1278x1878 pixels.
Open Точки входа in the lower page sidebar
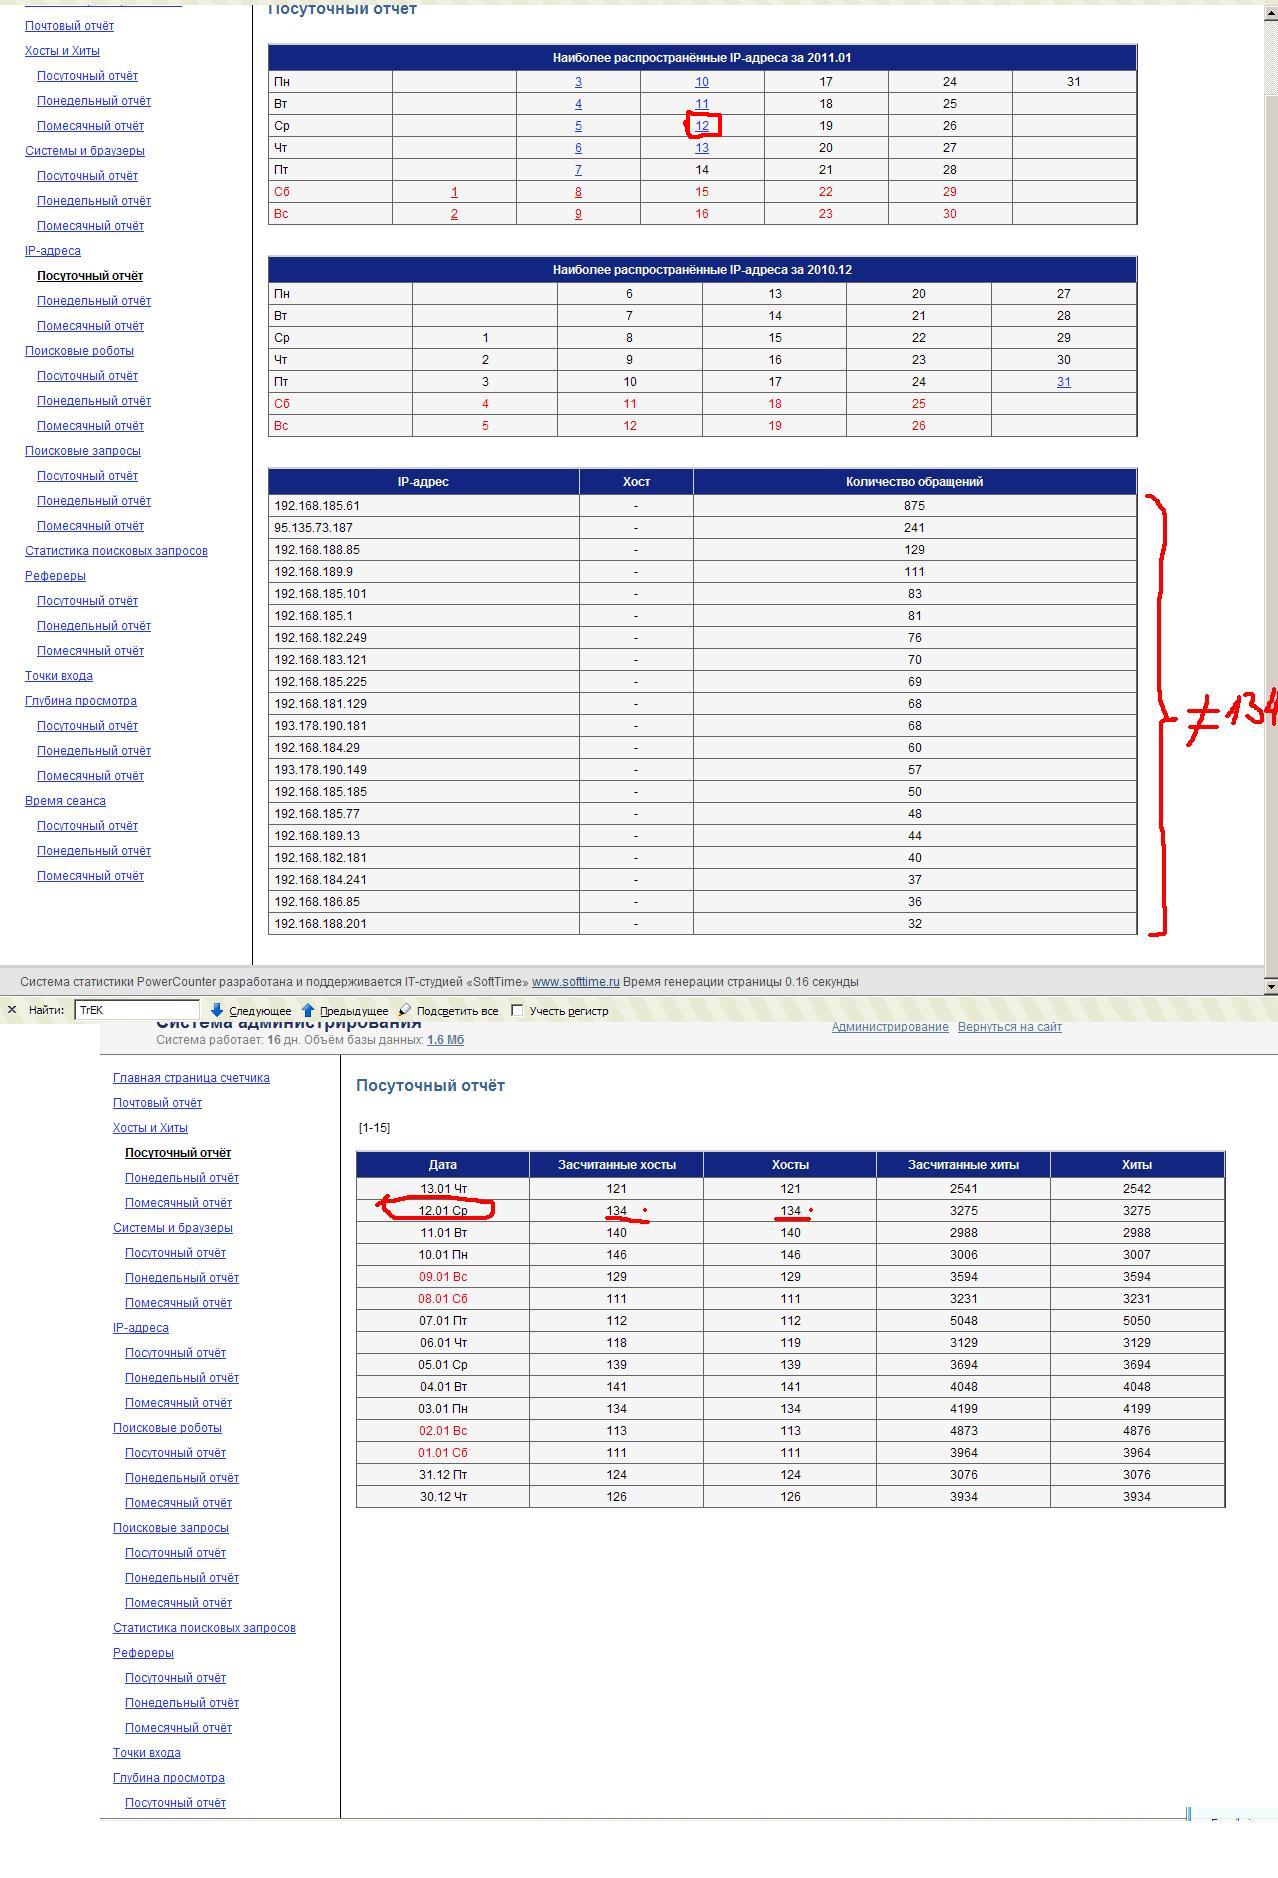(x=147, y=1753)
